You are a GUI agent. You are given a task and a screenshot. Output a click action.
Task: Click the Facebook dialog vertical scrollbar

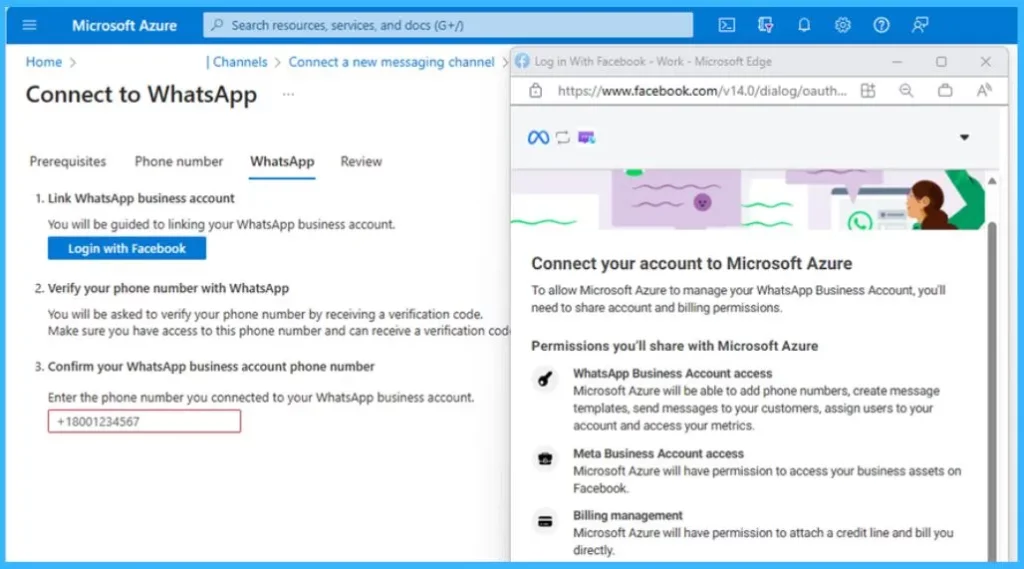tap(992, 392)
